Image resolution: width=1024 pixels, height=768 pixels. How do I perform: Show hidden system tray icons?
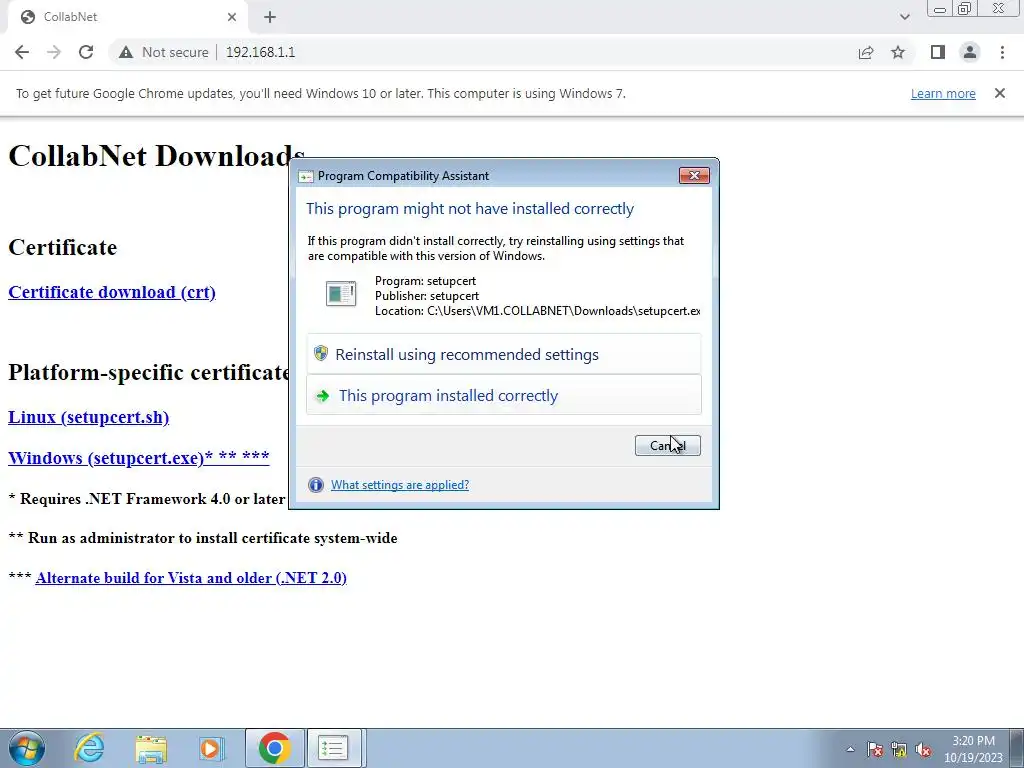pyautogui.click(x=850, y=749)
